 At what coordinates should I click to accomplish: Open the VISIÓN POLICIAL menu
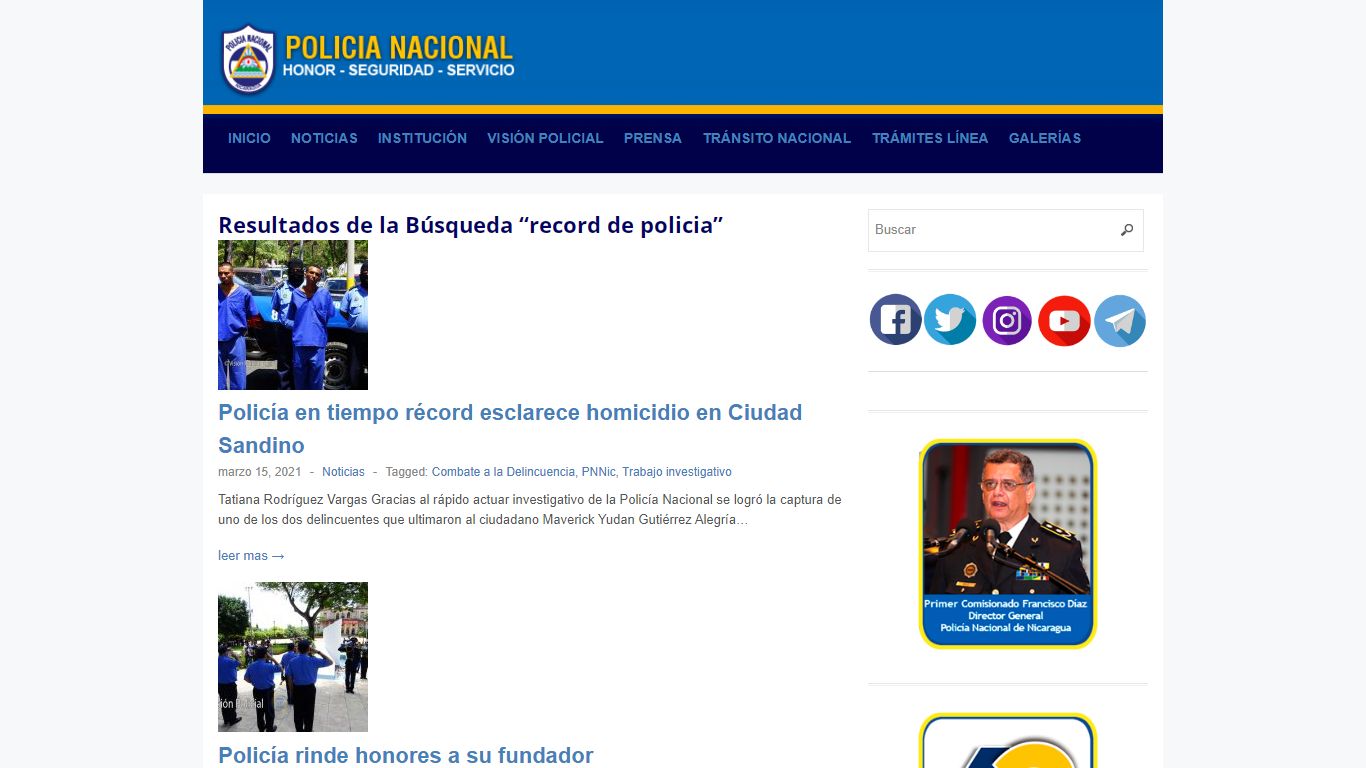[x=545, y=138]
